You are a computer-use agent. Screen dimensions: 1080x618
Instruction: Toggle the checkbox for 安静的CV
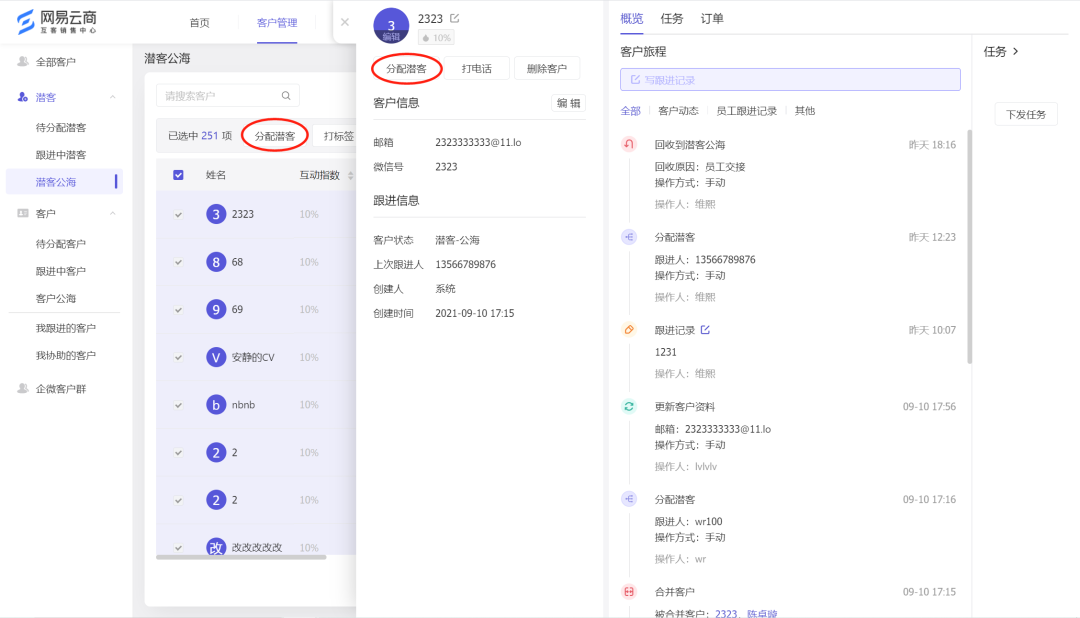[x=178, y=356]
